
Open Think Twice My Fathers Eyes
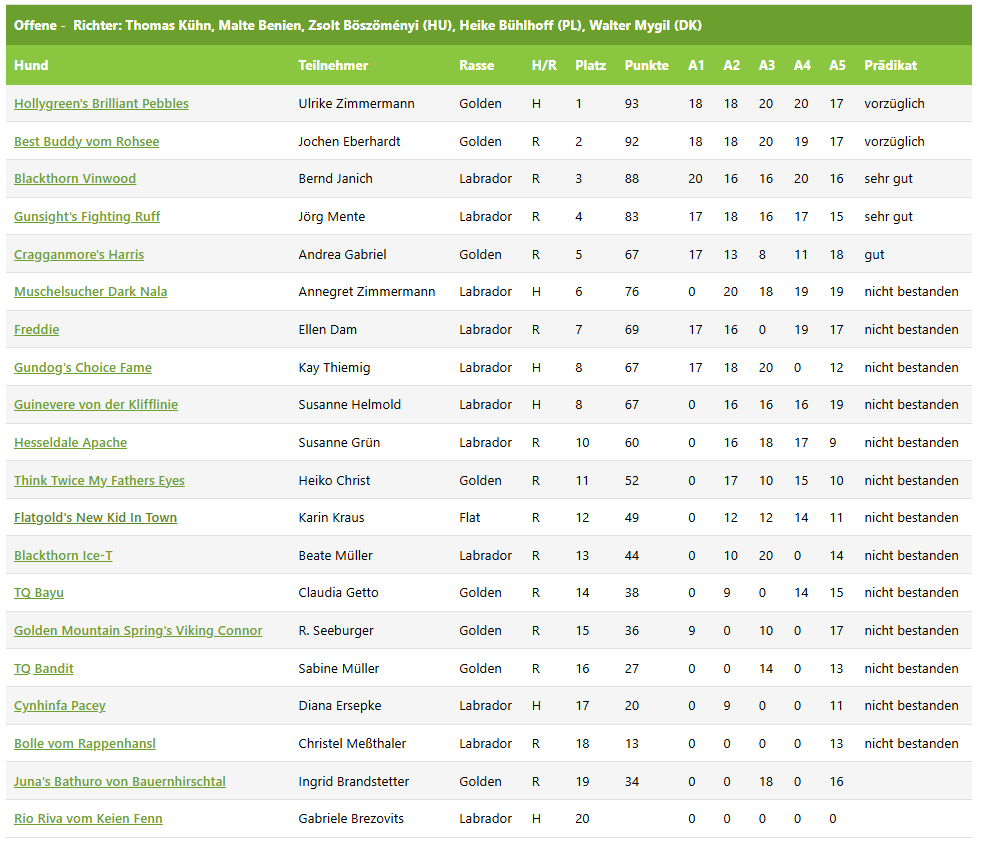point(99,480)
